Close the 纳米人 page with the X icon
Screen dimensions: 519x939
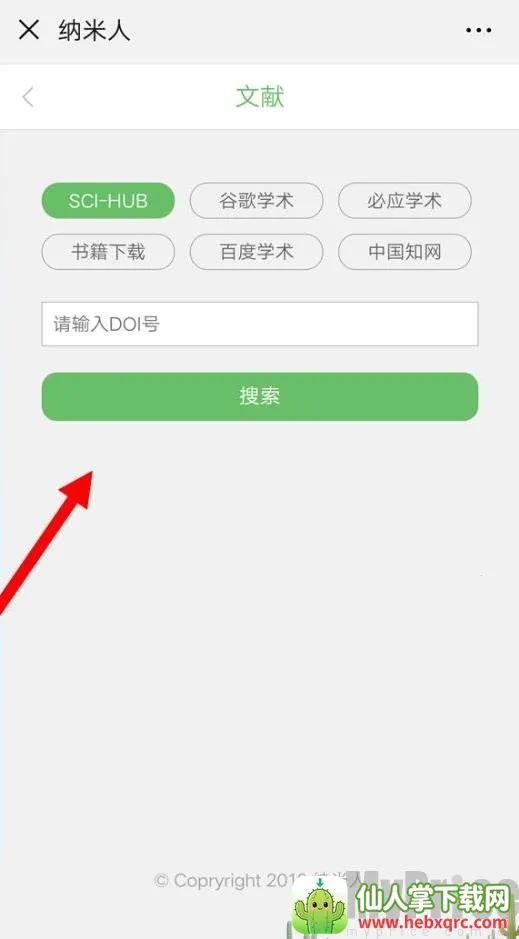[x=29, y=29]
